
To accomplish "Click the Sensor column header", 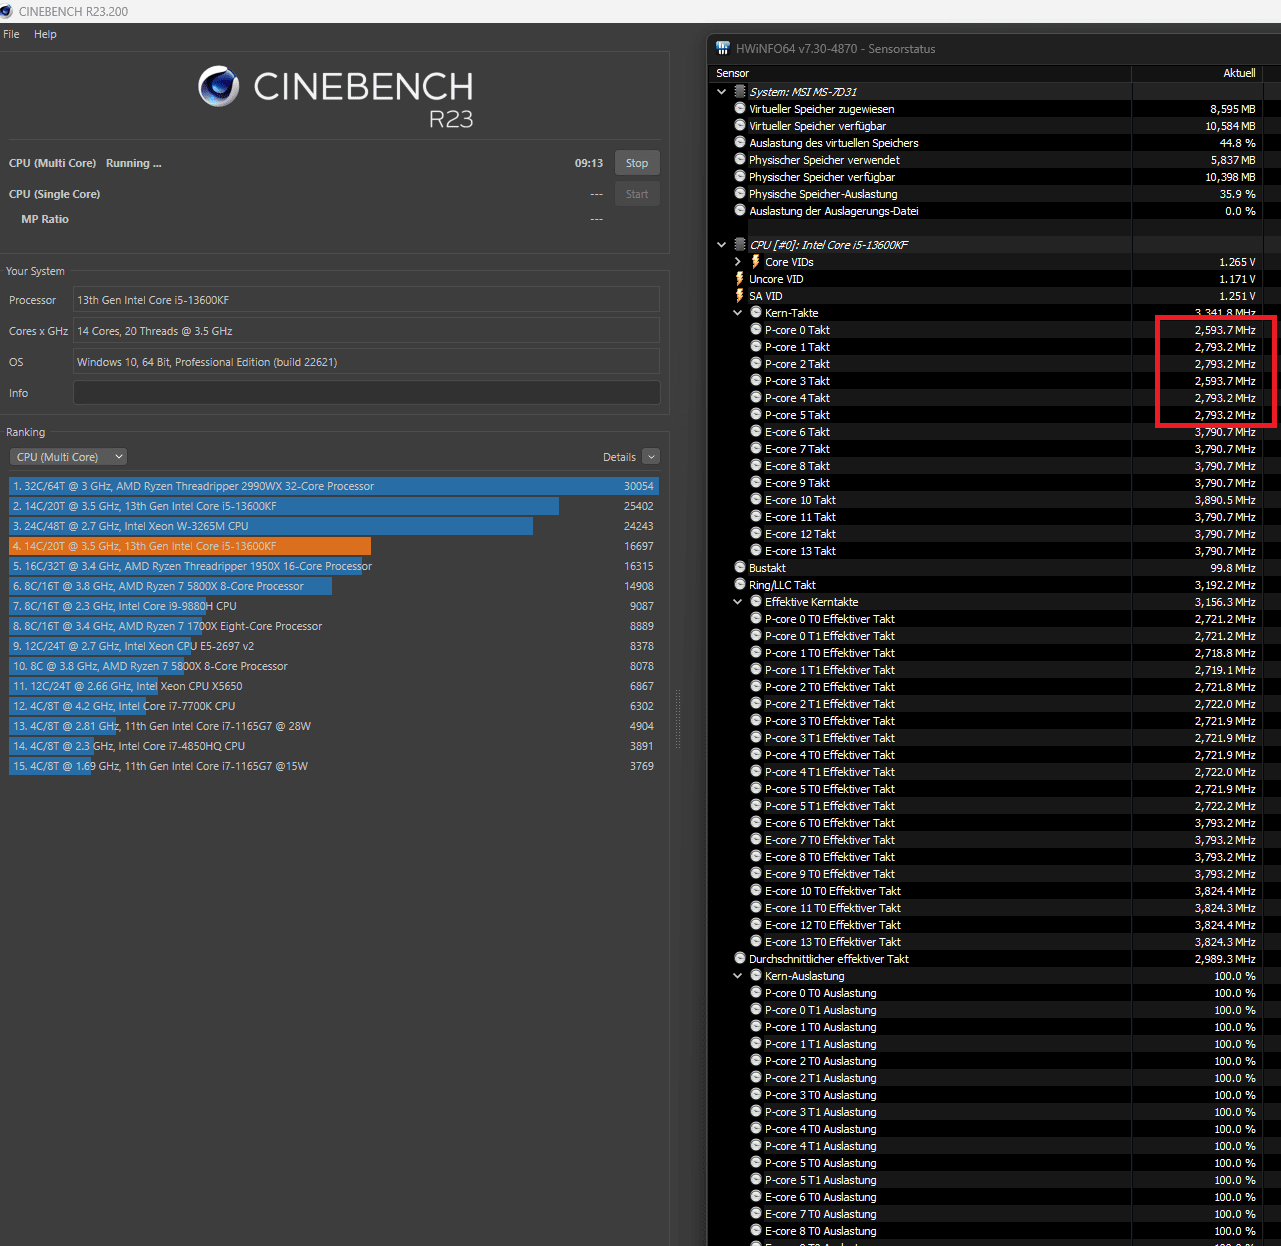I will [921, 73].
